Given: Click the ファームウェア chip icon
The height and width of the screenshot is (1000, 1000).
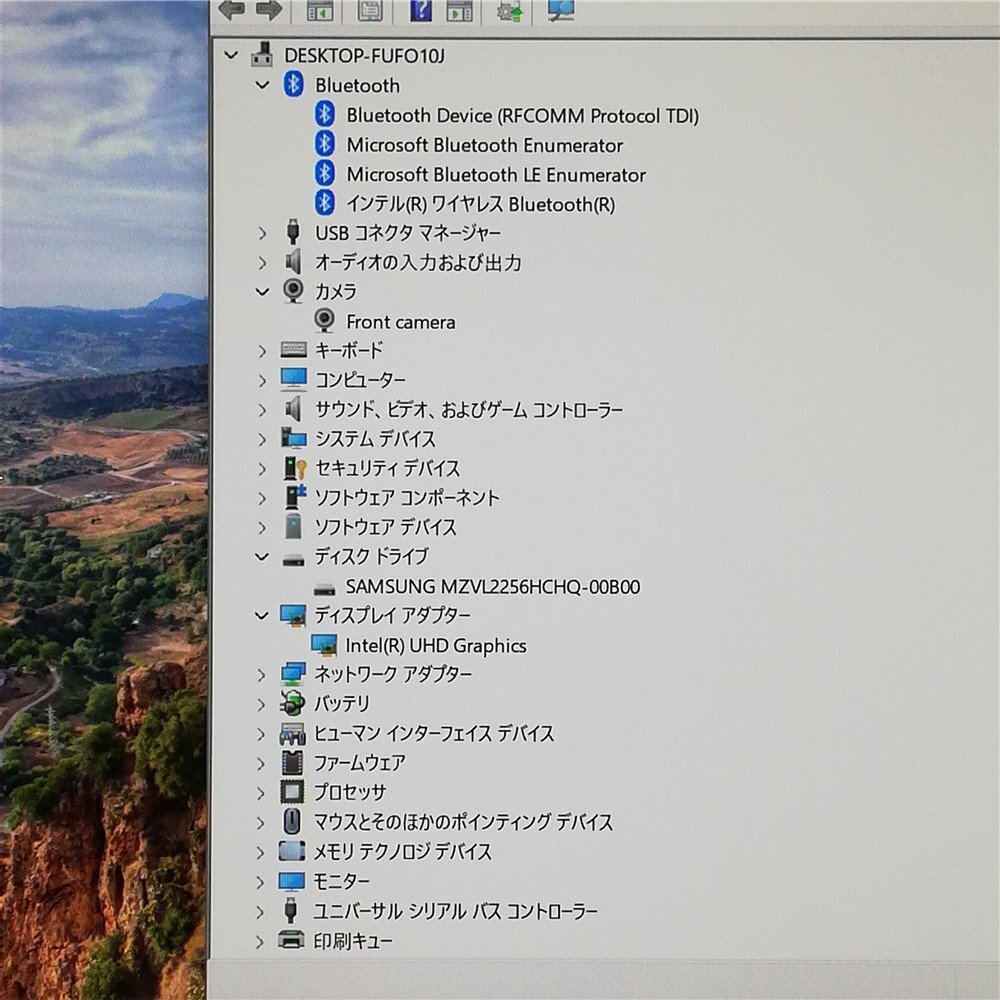Looking at the screenshot, I should 291,762.
